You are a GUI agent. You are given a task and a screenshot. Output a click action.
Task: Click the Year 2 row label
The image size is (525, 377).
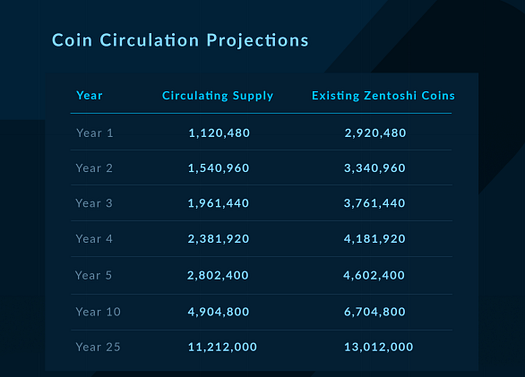pos(94,168)
